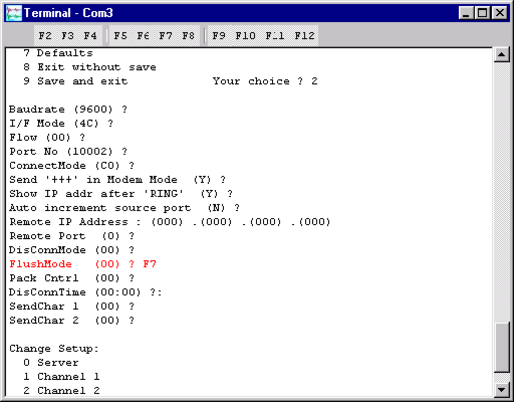Click the Baudrate (9600) prompt line
The width and height of the screenshot is (514, 402).
pyautogui.click(x=68, y=109)
